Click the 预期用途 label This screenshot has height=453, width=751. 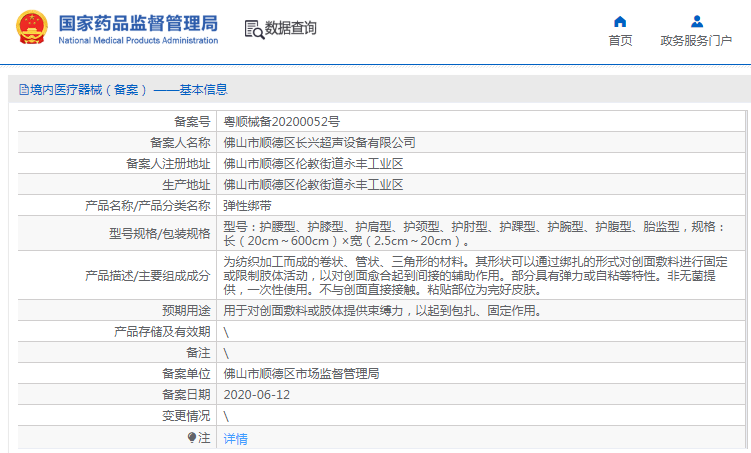pos(186,311)
